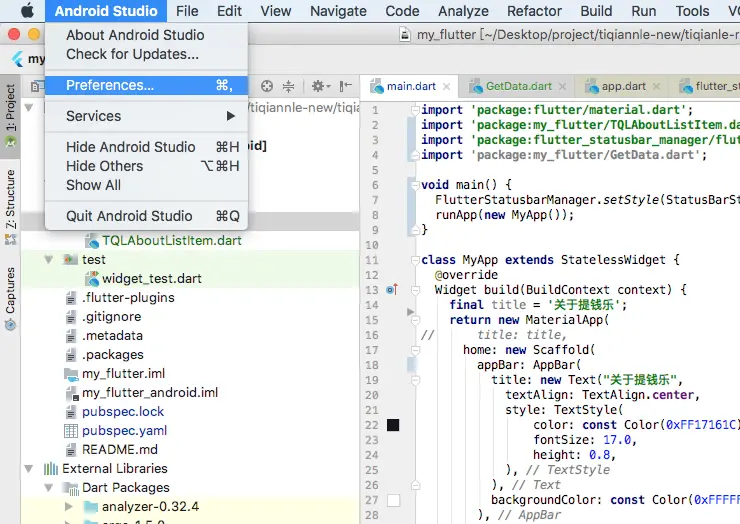The image size is (740, 524).
Task: Select pubspec.lock file
Action: coord(123,412)
